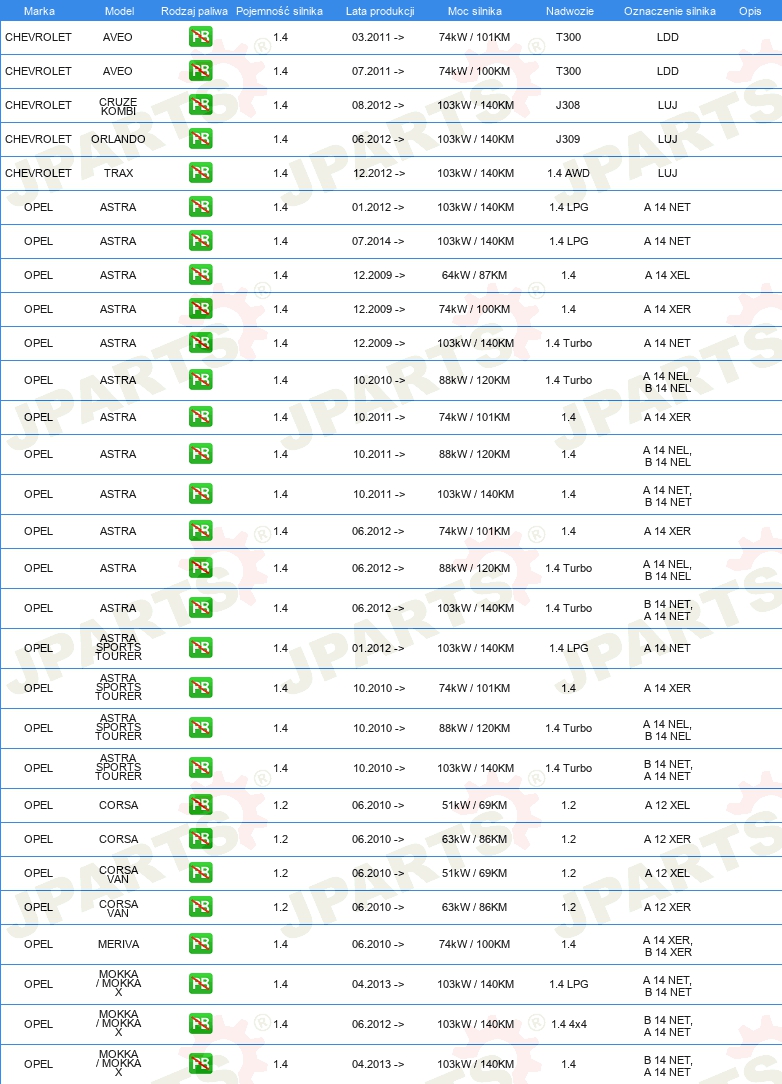Click LUJ engine code in Trax row
The height and width of the screenshot is (1084, 782).
(667, 173)
